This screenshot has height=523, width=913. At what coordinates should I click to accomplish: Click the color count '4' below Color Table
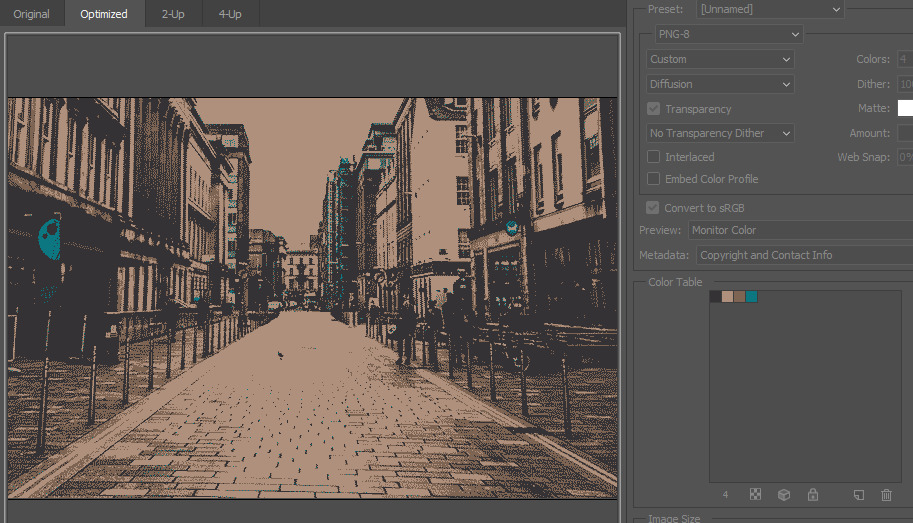(x=725, y=494)
